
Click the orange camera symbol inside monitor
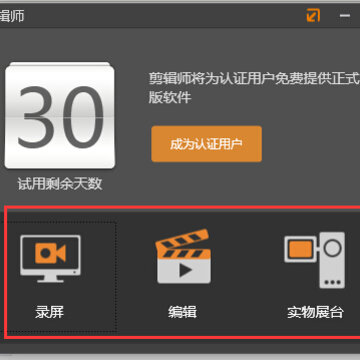[50, 253]
